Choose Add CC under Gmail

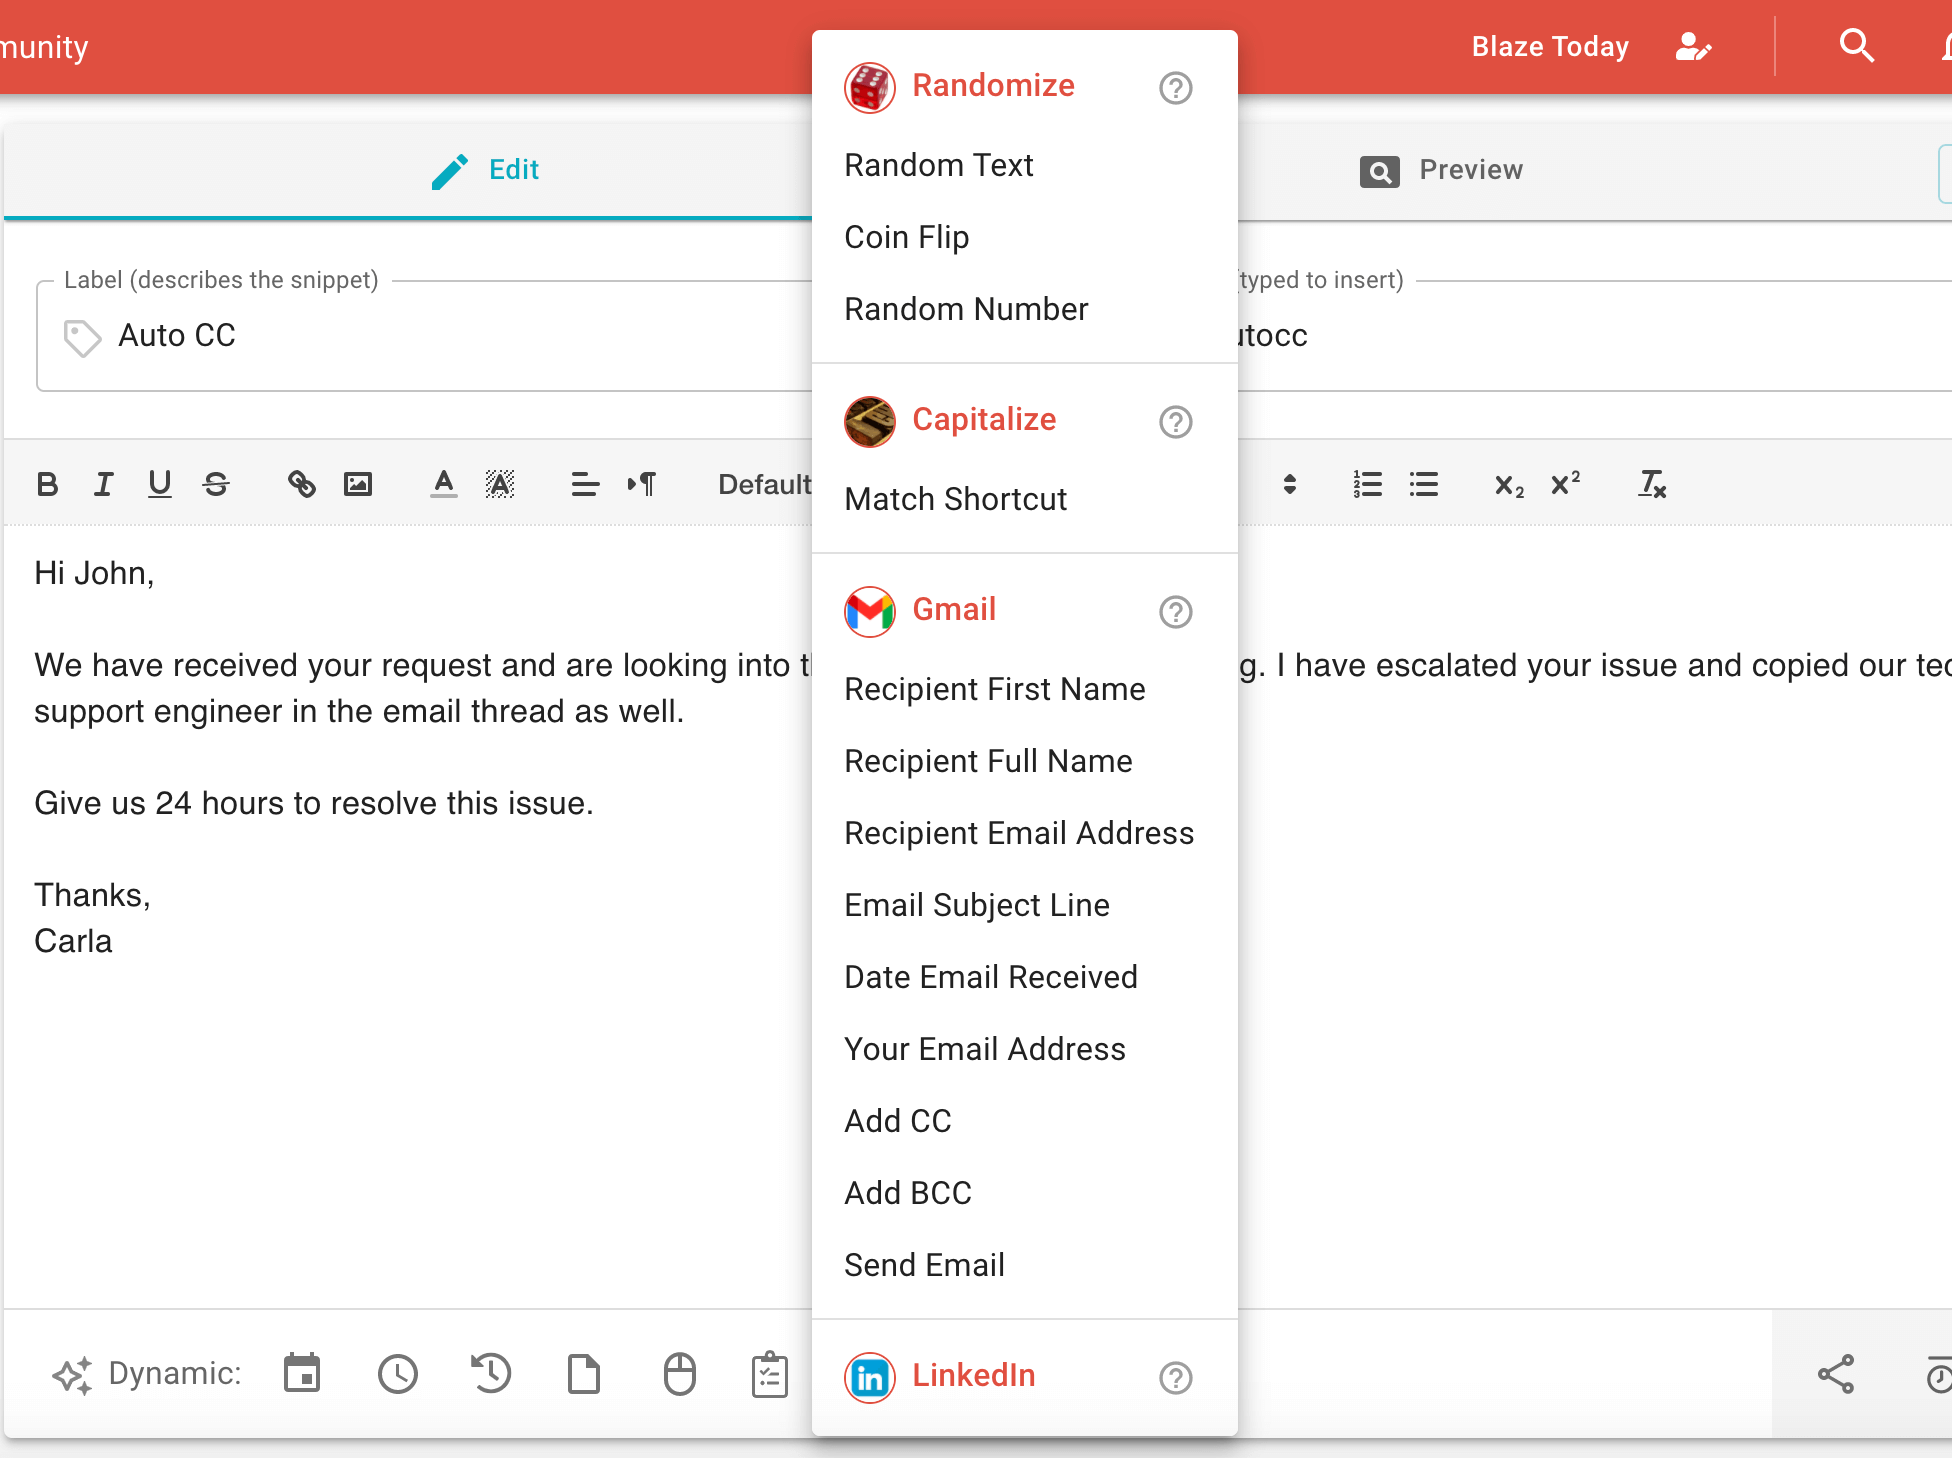click(1025, 1121)
